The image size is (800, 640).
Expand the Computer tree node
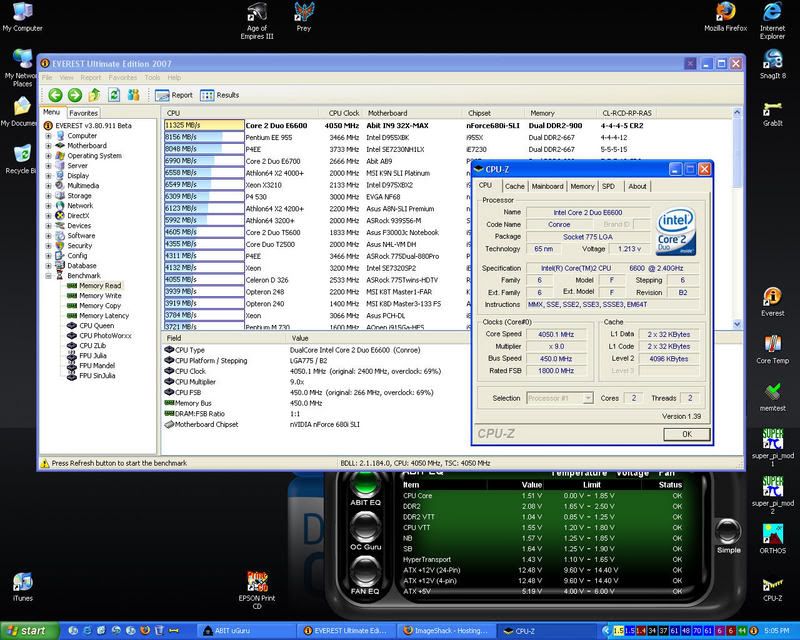tap(48, 136)
